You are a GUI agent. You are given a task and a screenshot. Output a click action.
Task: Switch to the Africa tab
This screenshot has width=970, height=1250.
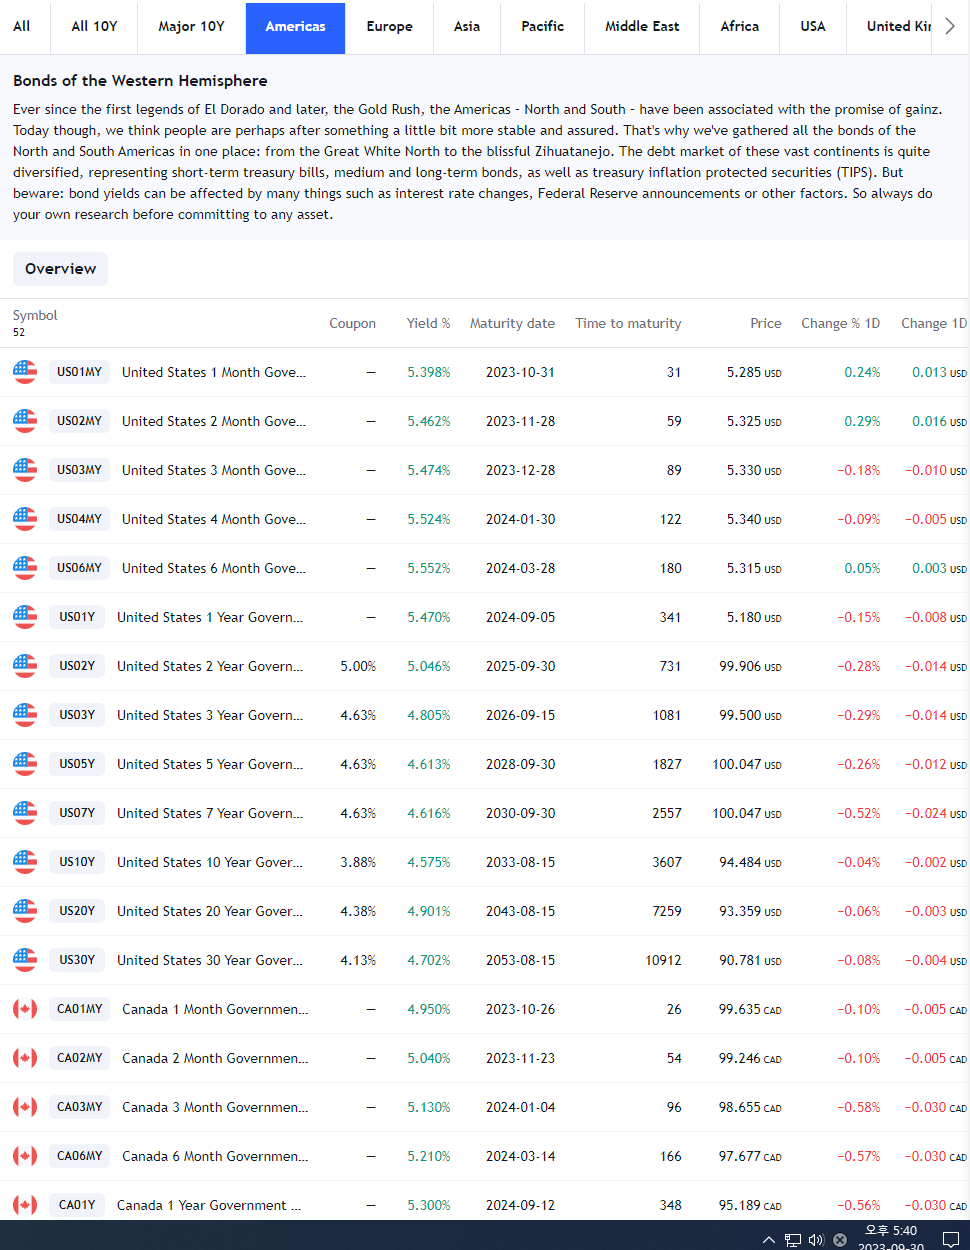pyautogui.click(x=740, y=27)
